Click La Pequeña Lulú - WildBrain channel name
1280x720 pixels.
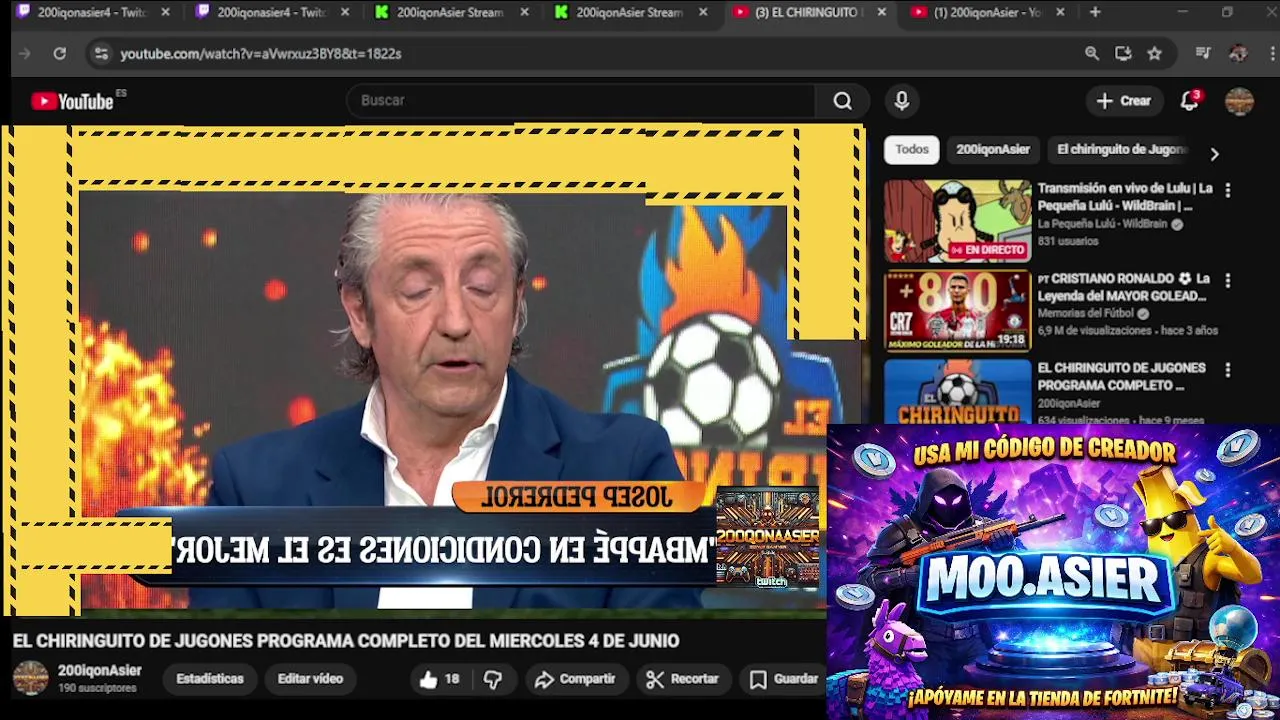click(x=1102, y=224)
